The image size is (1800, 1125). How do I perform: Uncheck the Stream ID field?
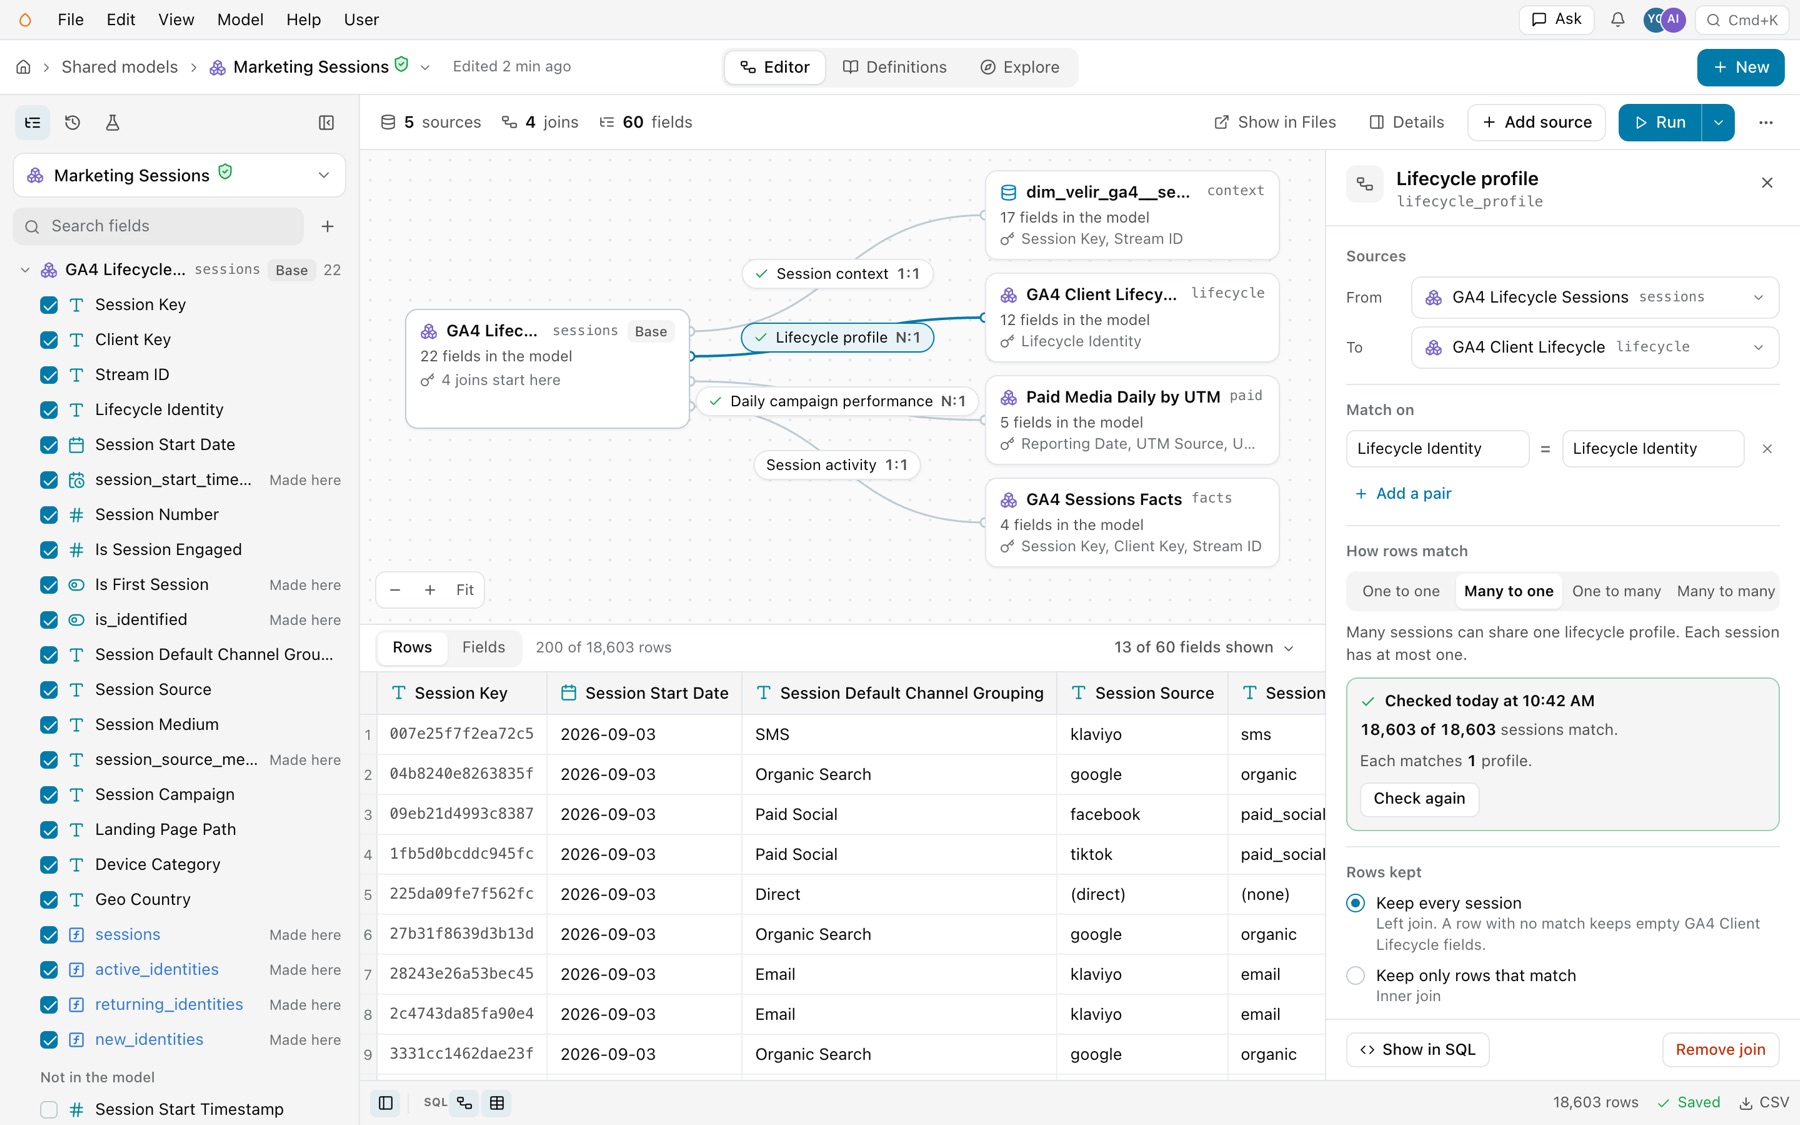click(49, 375)
